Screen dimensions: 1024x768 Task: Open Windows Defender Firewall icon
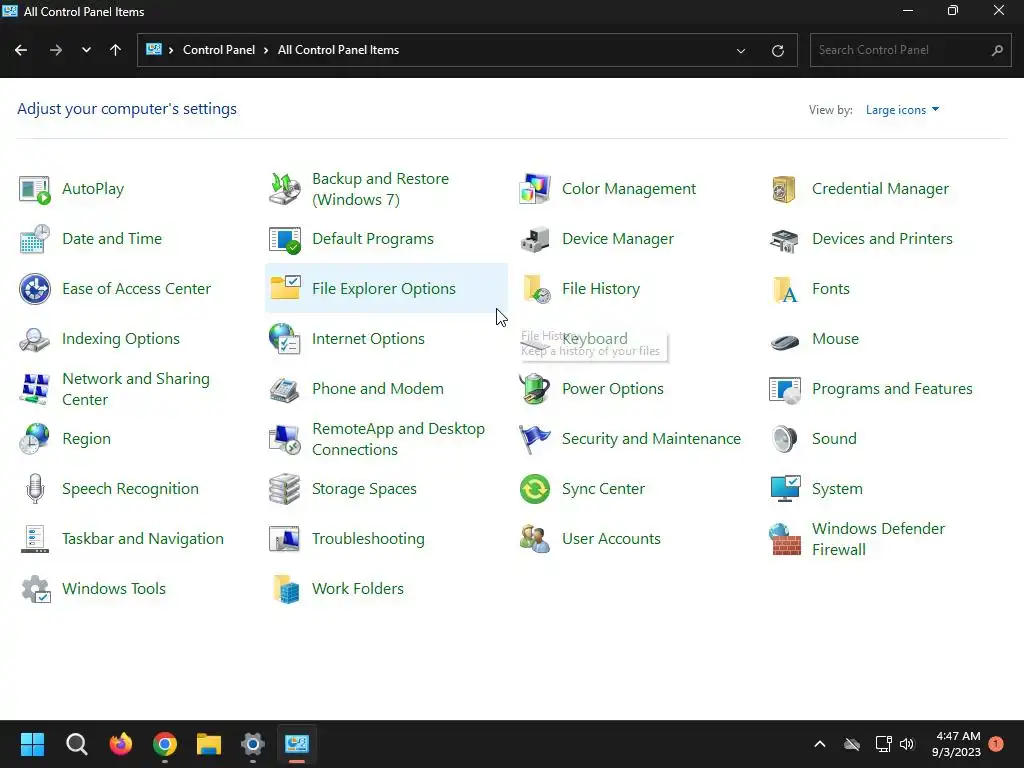(x=784, y=539)
